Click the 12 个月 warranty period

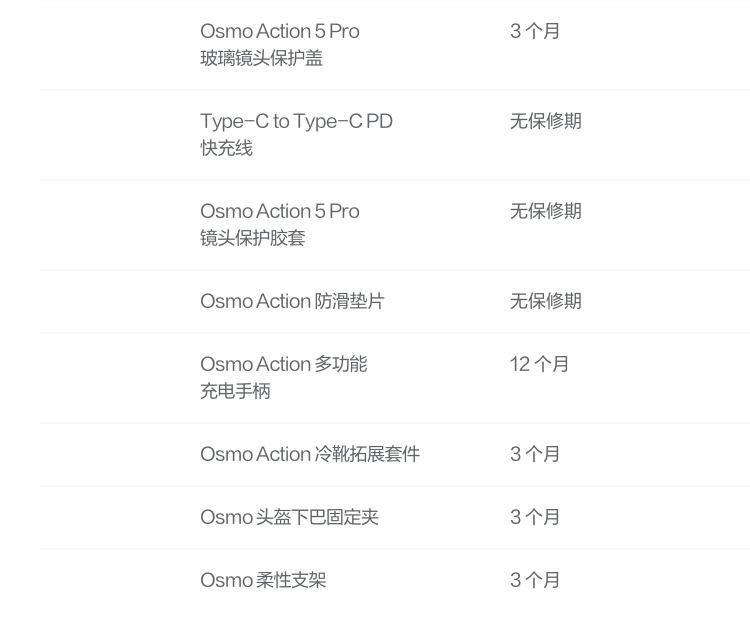tap(539, 365)
